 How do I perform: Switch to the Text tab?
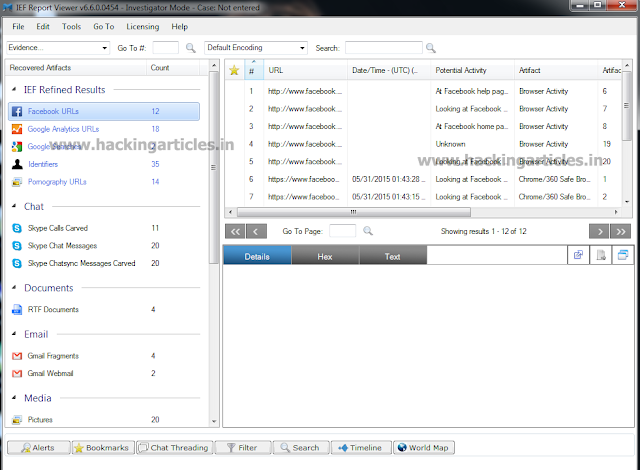pos(393,255)
